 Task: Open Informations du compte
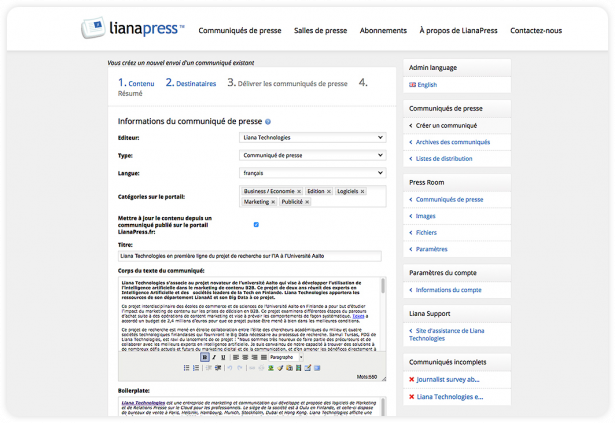point(448,290)
